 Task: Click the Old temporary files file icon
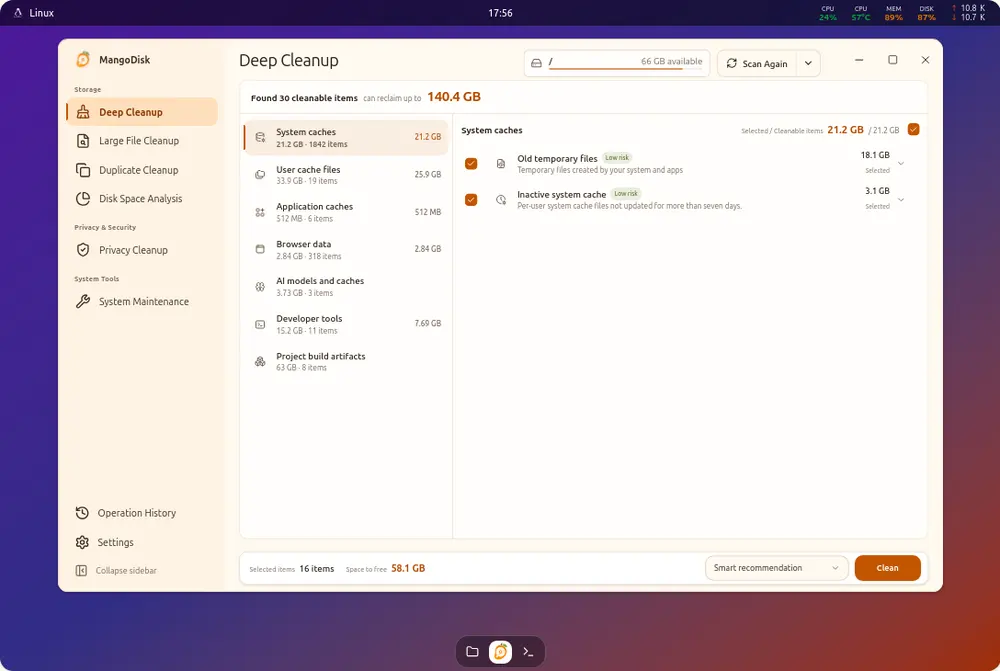[x=501, y=164]
